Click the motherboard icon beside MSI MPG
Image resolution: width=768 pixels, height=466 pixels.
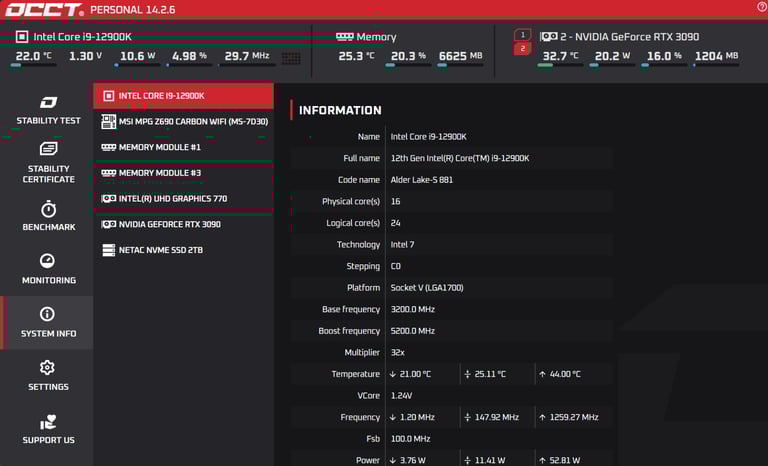[108, 122]
